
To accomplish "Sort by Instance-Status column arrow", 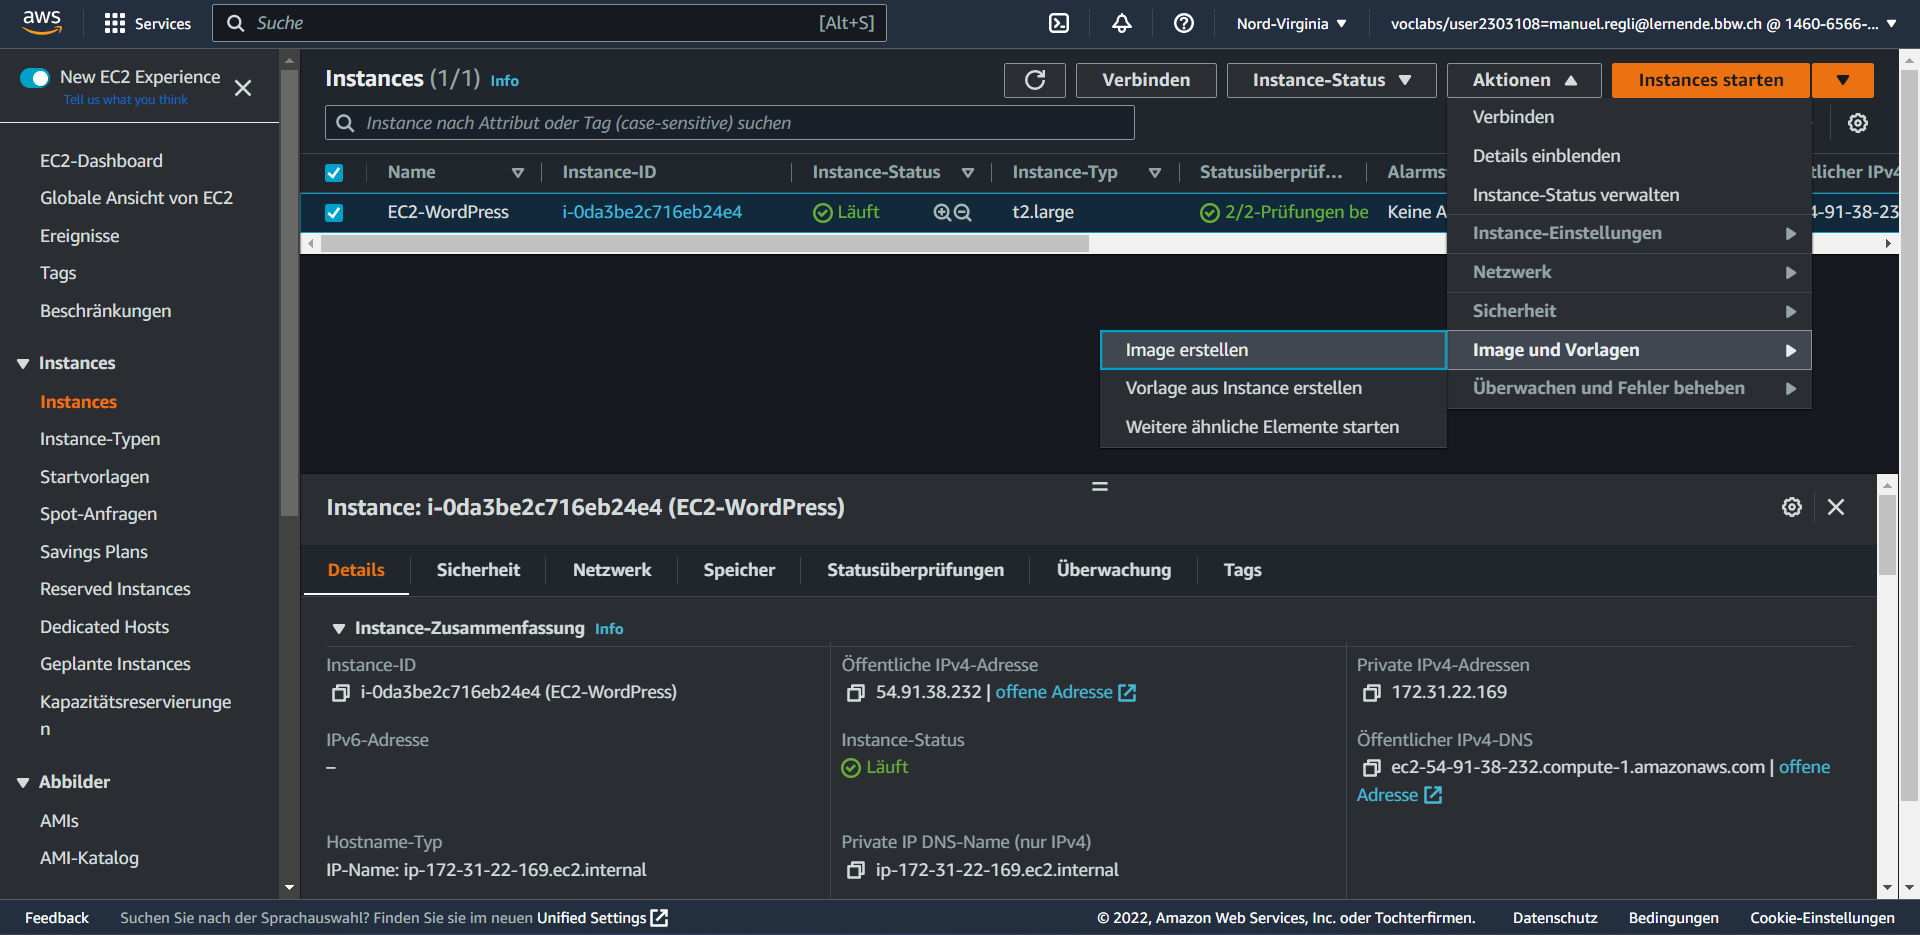I will click(x=968, y=173).
